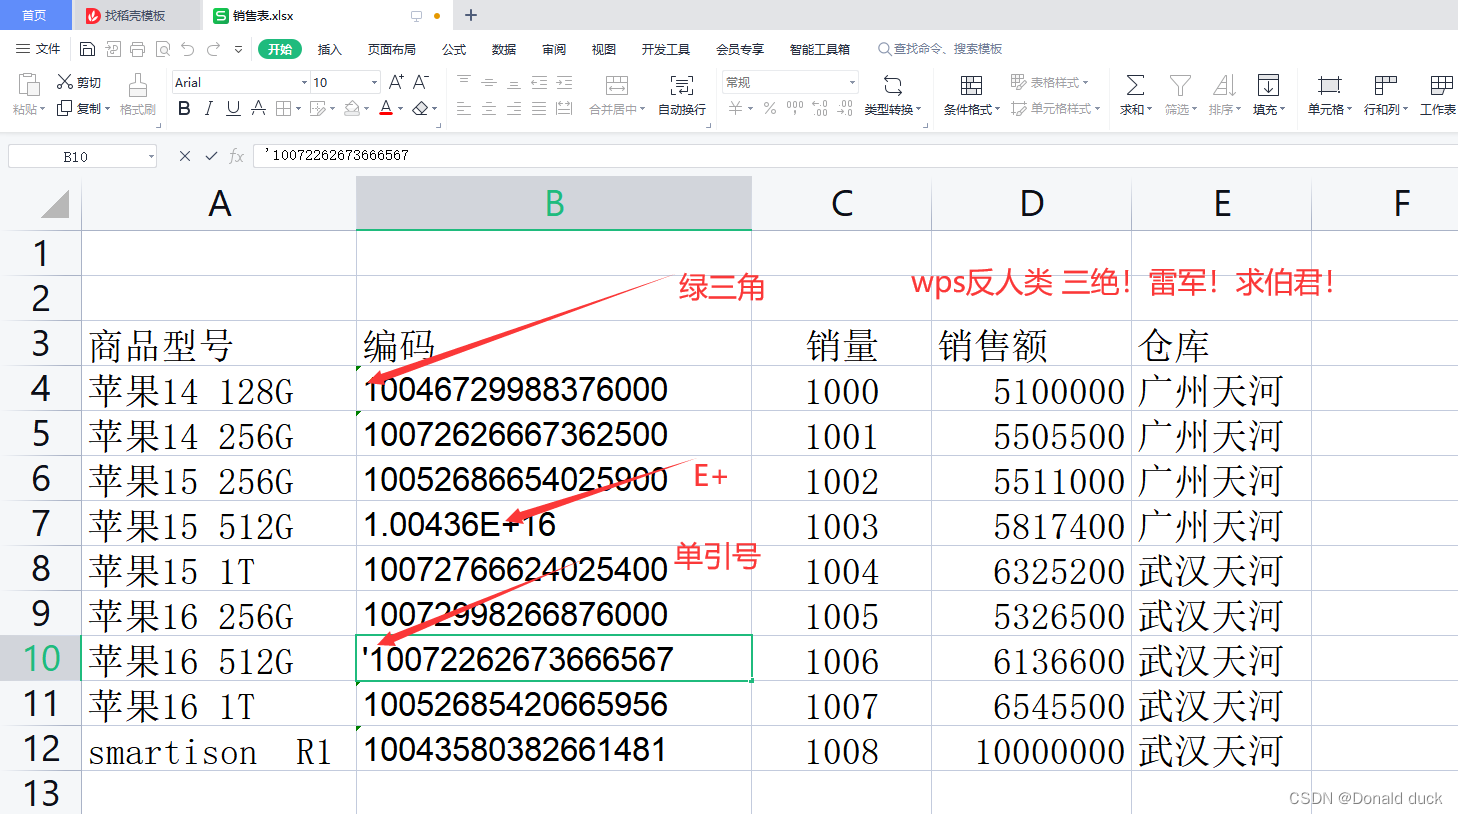This screenshot has width=1458, height=814.
Task: Toggle Italic formatting
Action: tap(208, 108)
